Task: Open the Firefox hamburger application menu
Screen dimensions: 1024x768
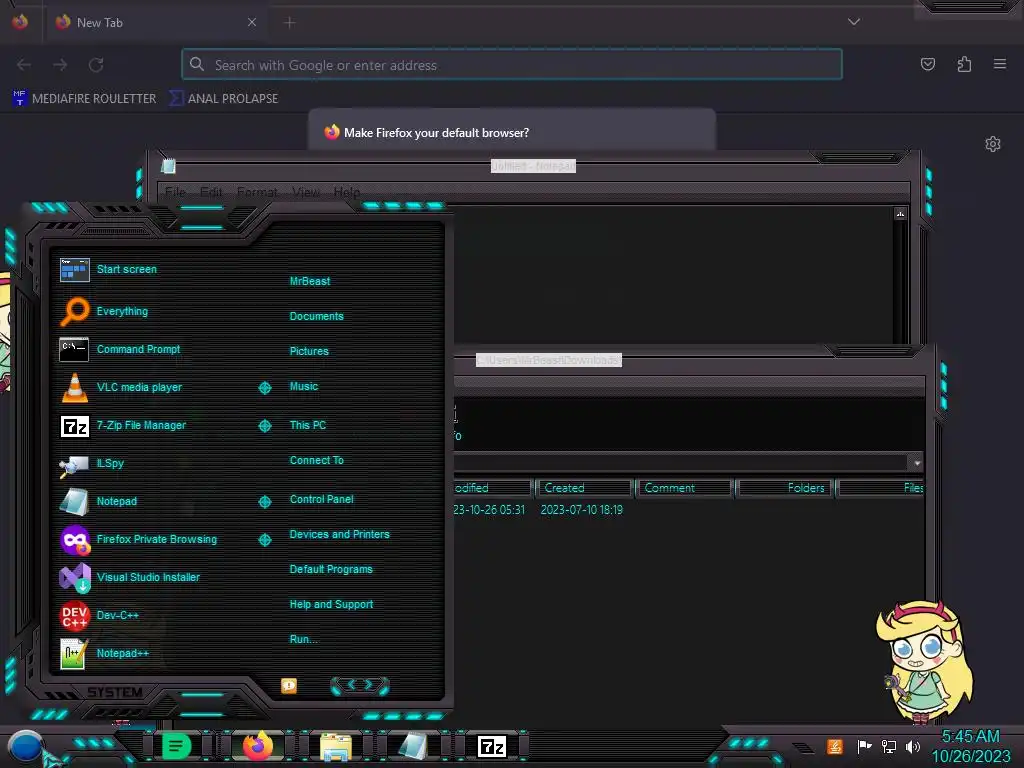Action: (1000, 64)
